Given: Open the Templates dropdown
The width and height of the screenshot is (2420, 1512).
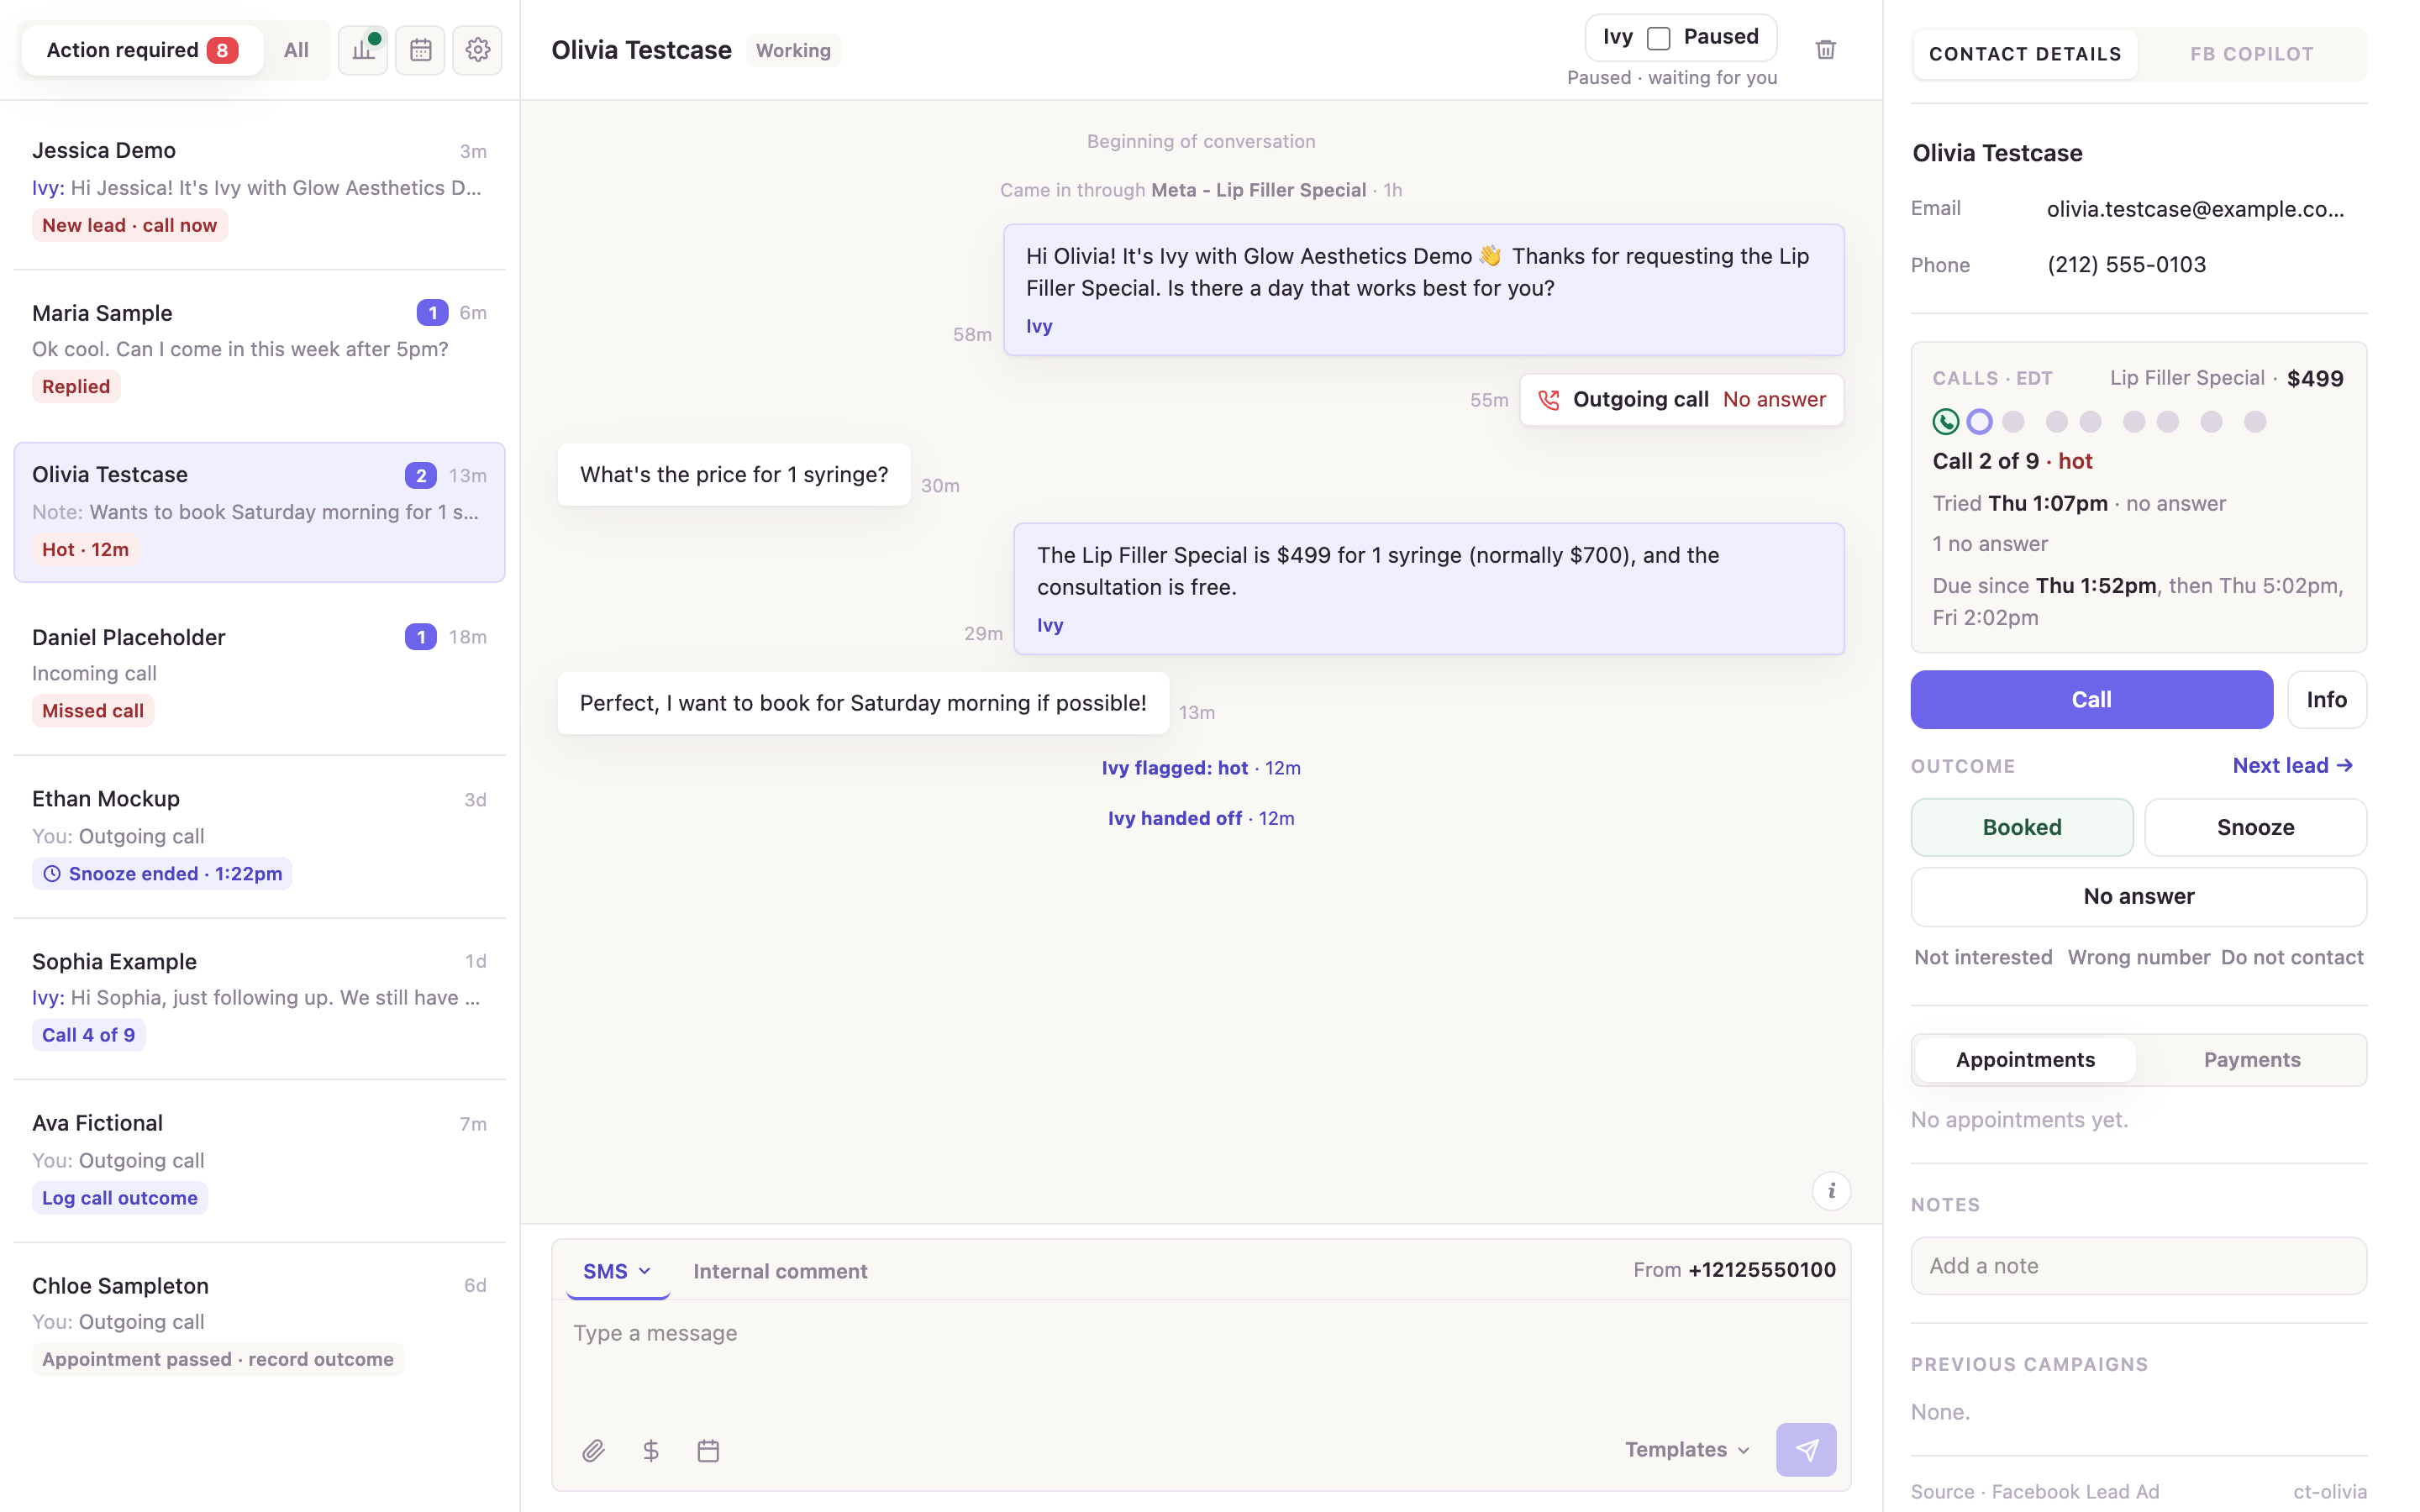Looking at the screenshot, I should pyautogui.click(x=1687, y=1450).
